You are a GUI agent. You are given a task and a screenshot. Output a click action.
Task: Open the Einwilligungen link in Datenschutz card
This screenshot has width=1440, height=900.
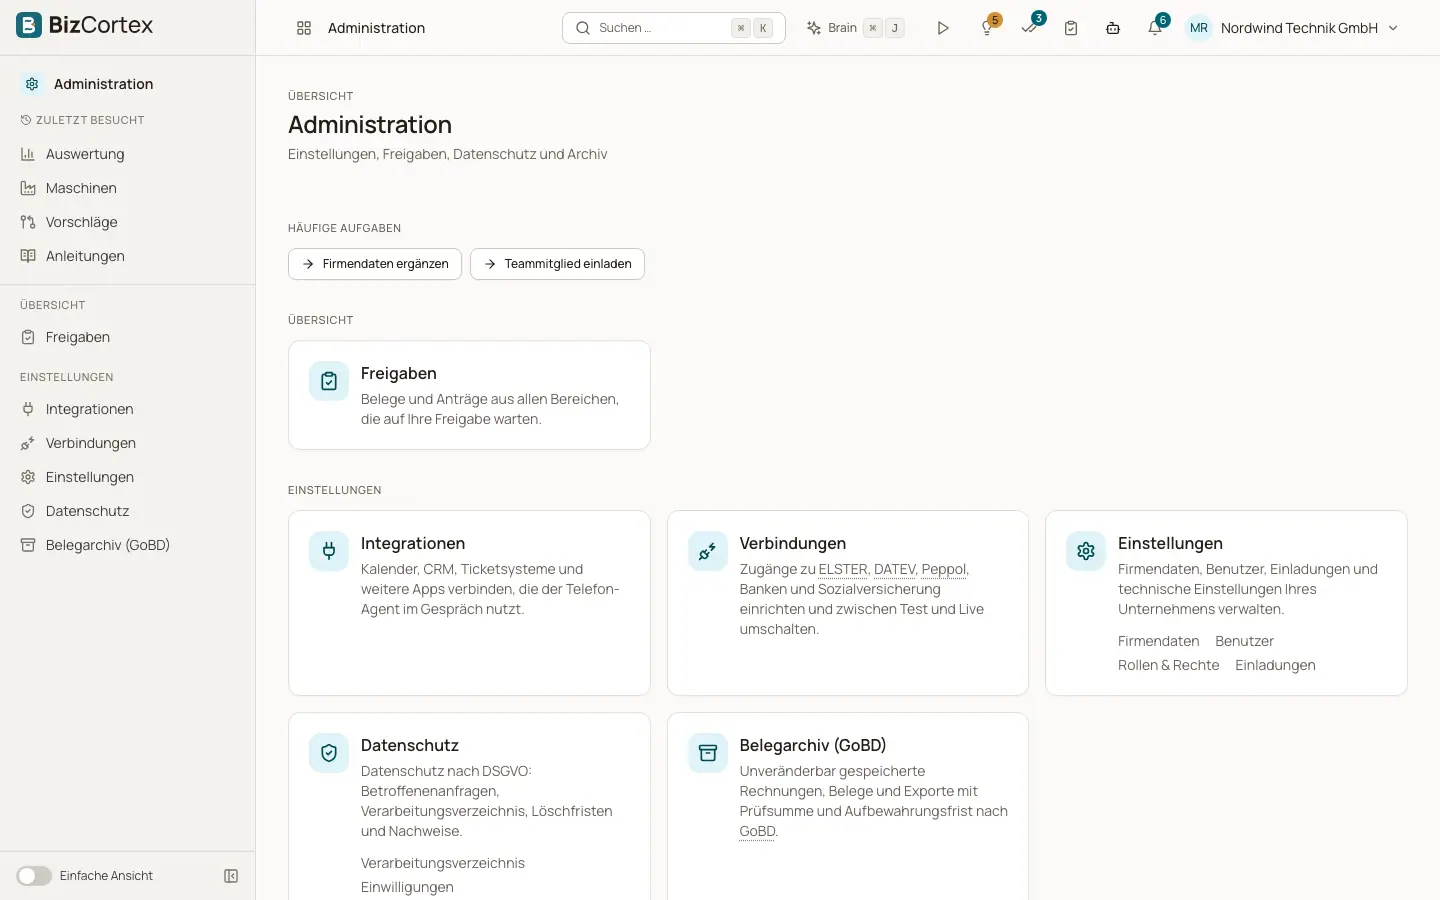click(407, 887)
